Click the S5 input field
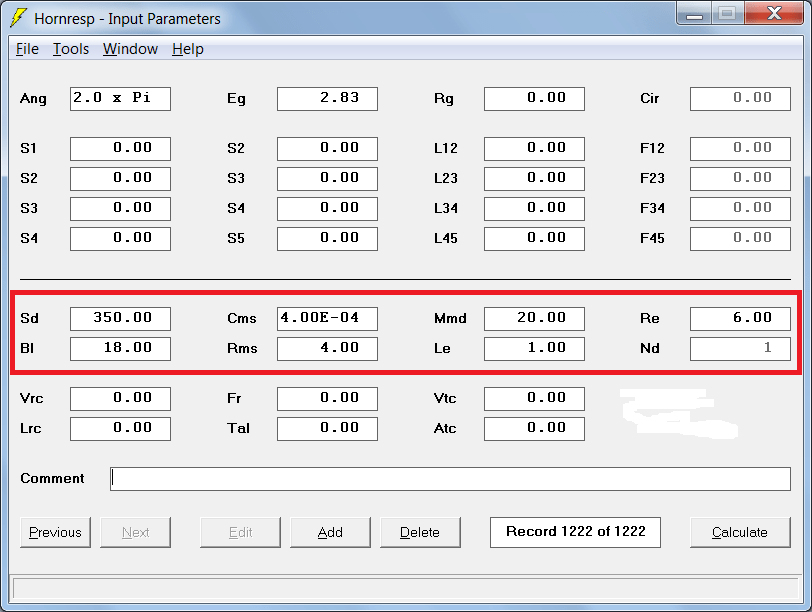Viewport: 812px width, 612px height. click(327, 239)
